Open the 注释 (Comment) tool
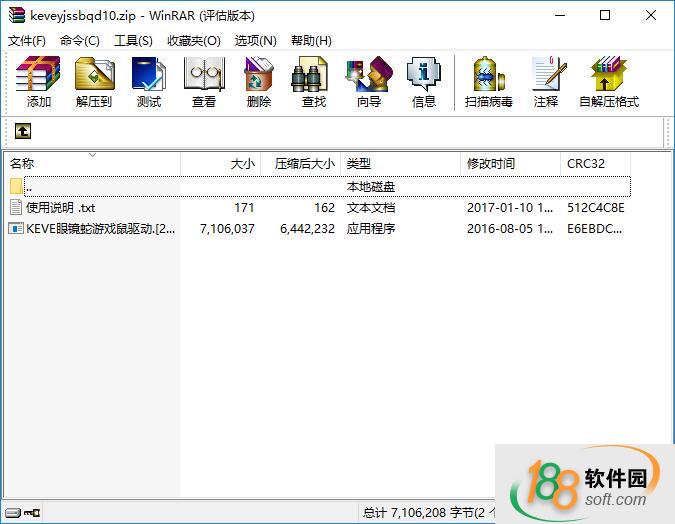Image resolution: width=675 pixels, height=524 pixels. [546, 82]
